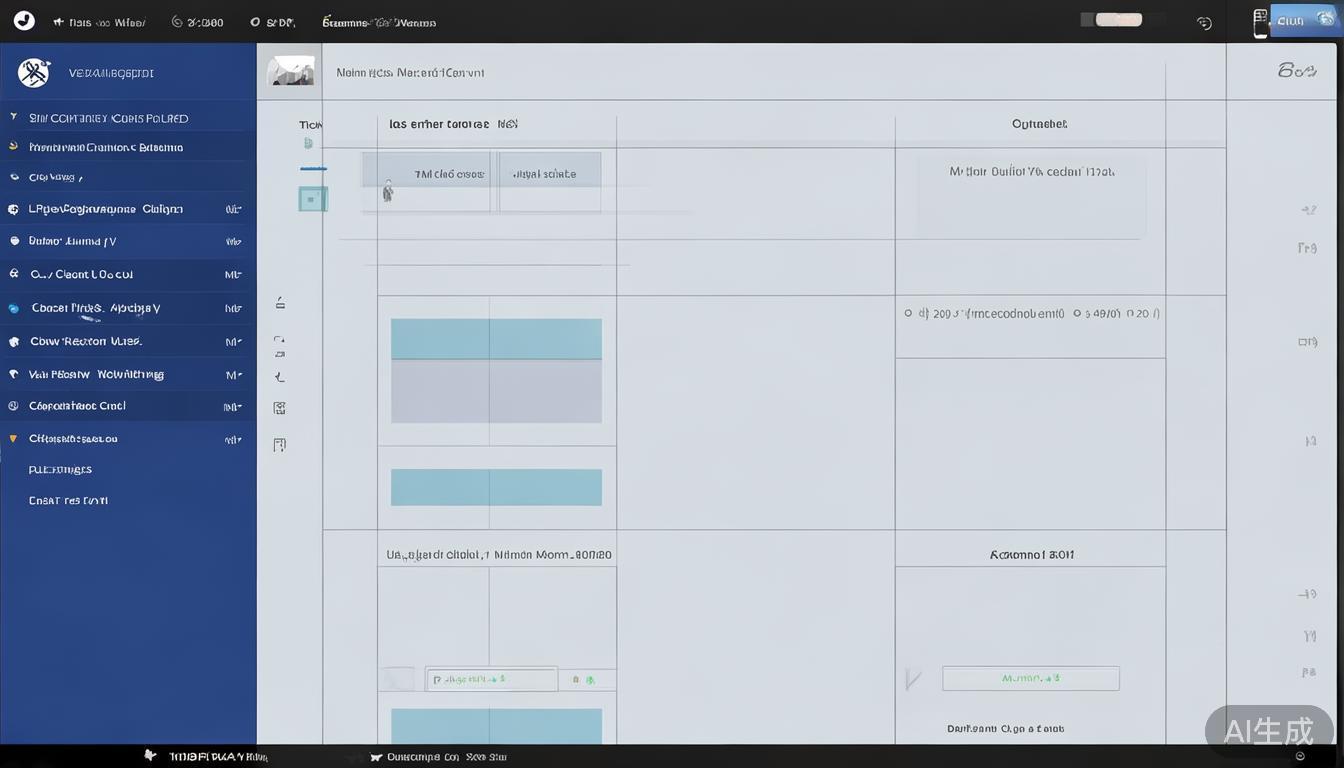Select the Vaıı Pßeaıw sidebar item
This screenshot has height=768, width=1344.
96,374
